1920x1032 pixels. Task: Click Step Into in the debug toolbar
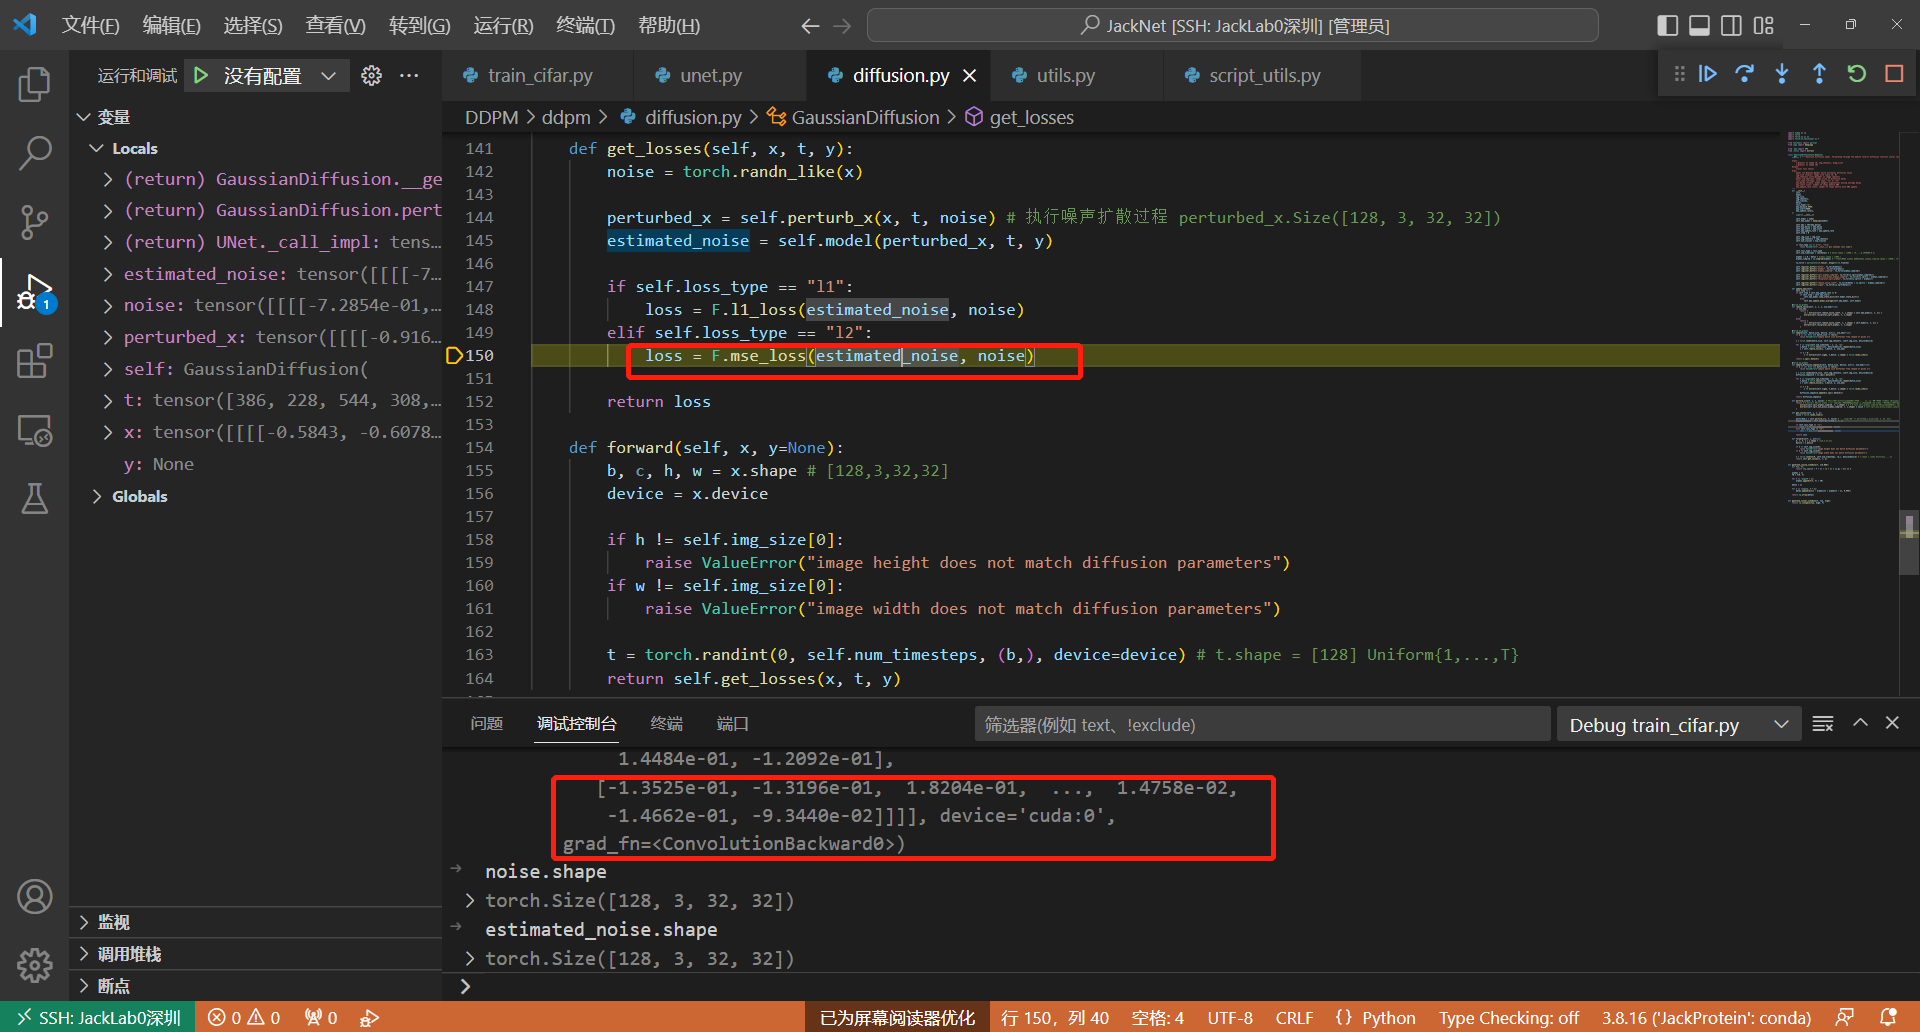(1782, 74)
